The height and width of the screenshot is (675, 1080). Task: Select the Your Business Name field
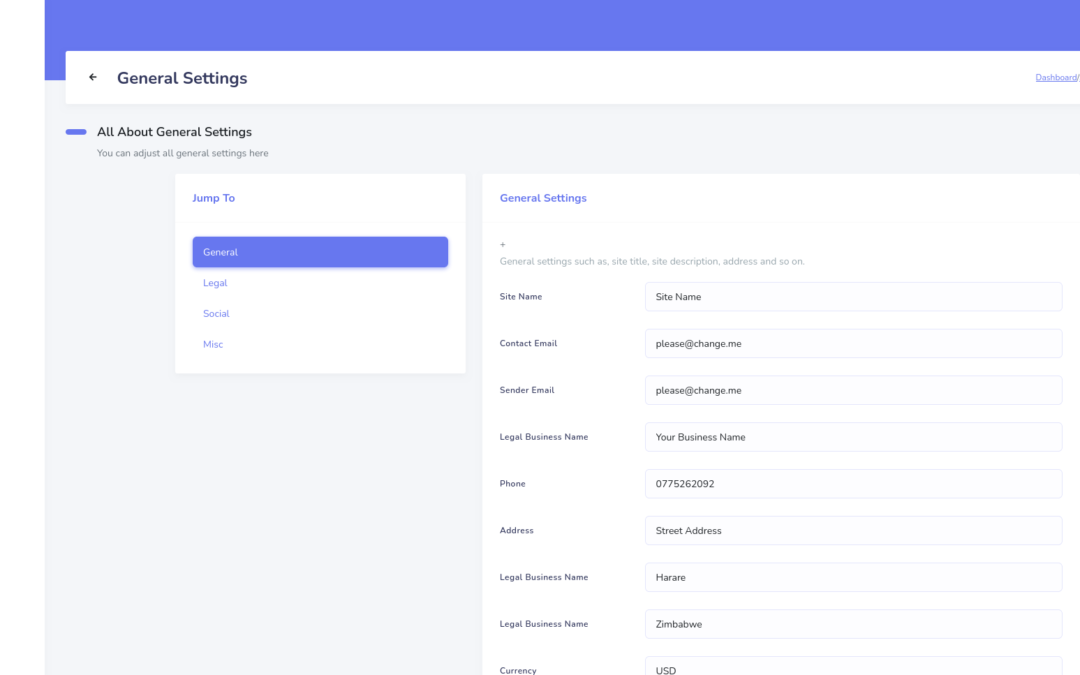pos(853,437)
